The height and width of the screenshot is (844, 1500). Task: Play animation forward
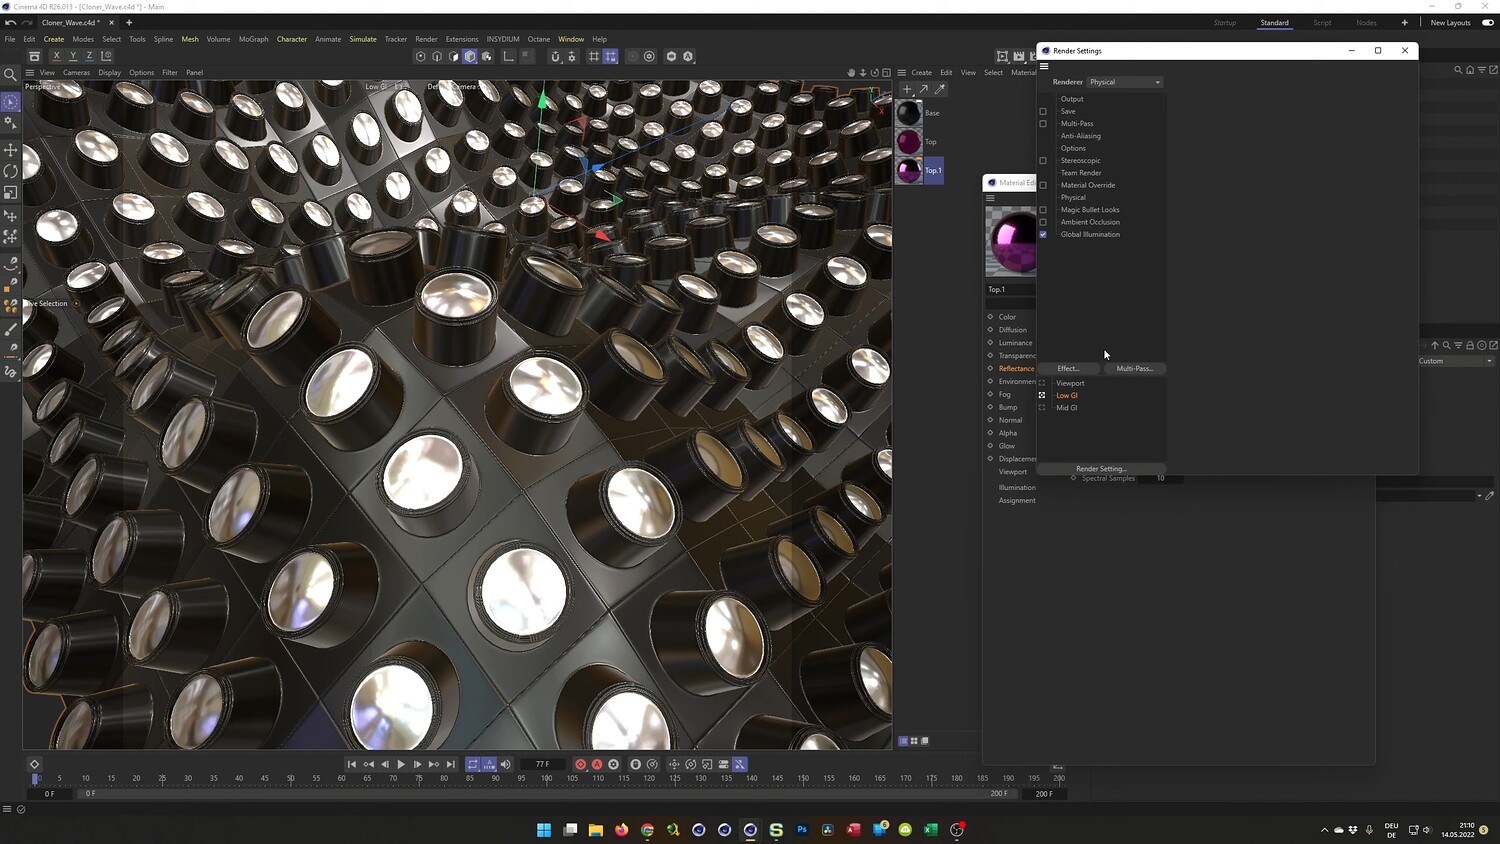pyautogui.click(x=401, y=764)
